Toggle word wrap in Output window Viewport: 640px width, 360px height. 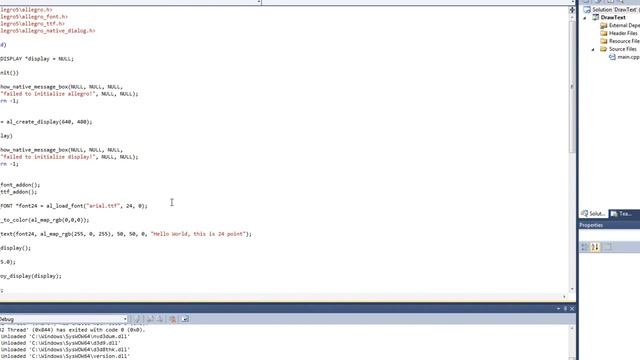click(185, 319)
